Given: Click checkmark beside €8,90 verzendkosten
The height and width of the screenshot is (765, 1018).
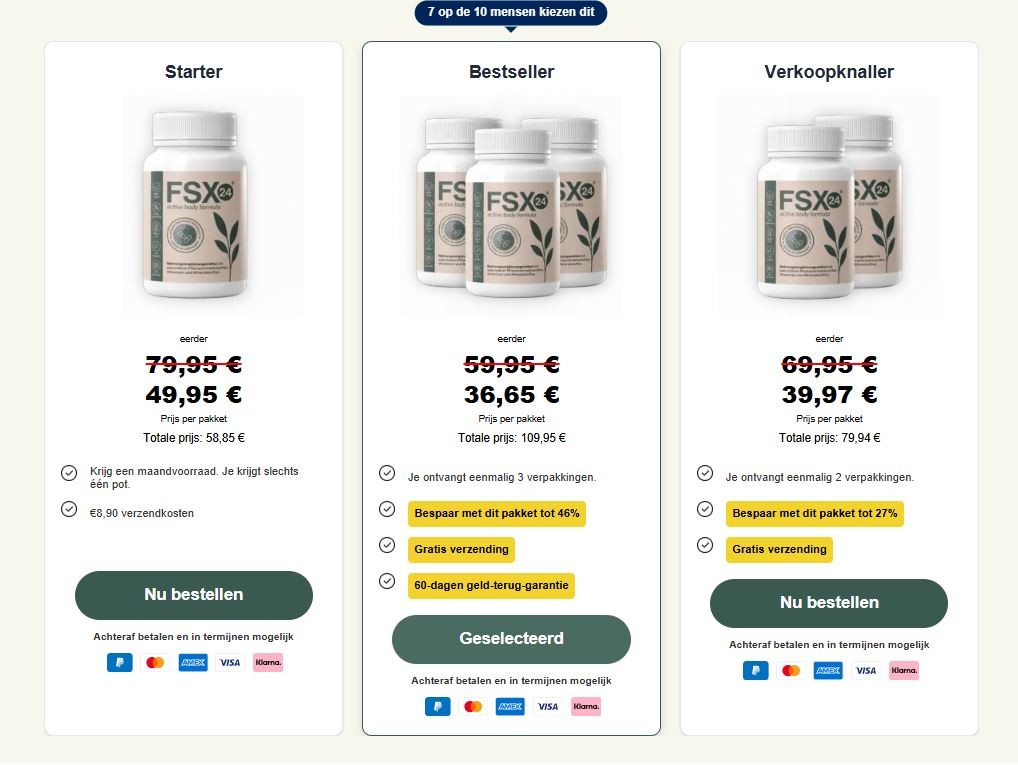Looking at the screenshot, I should [69, 509].
